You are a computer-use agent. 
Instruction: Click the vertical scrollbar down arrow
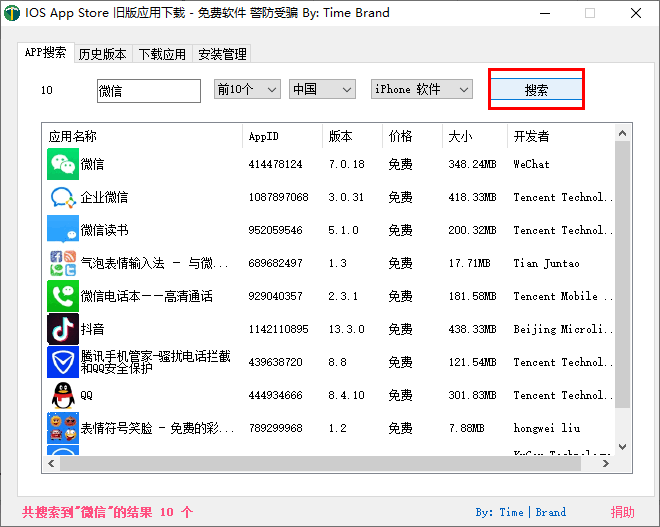[x=623, y=447]
